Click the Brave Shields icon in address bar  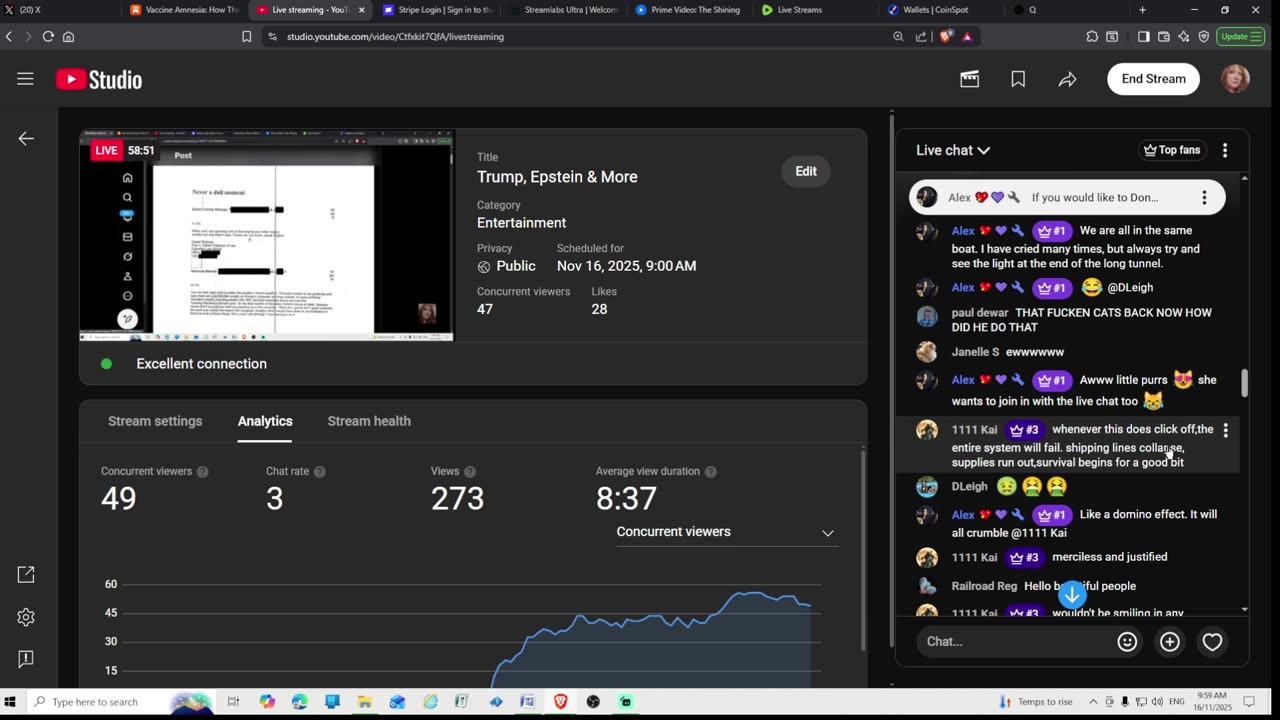946,36
